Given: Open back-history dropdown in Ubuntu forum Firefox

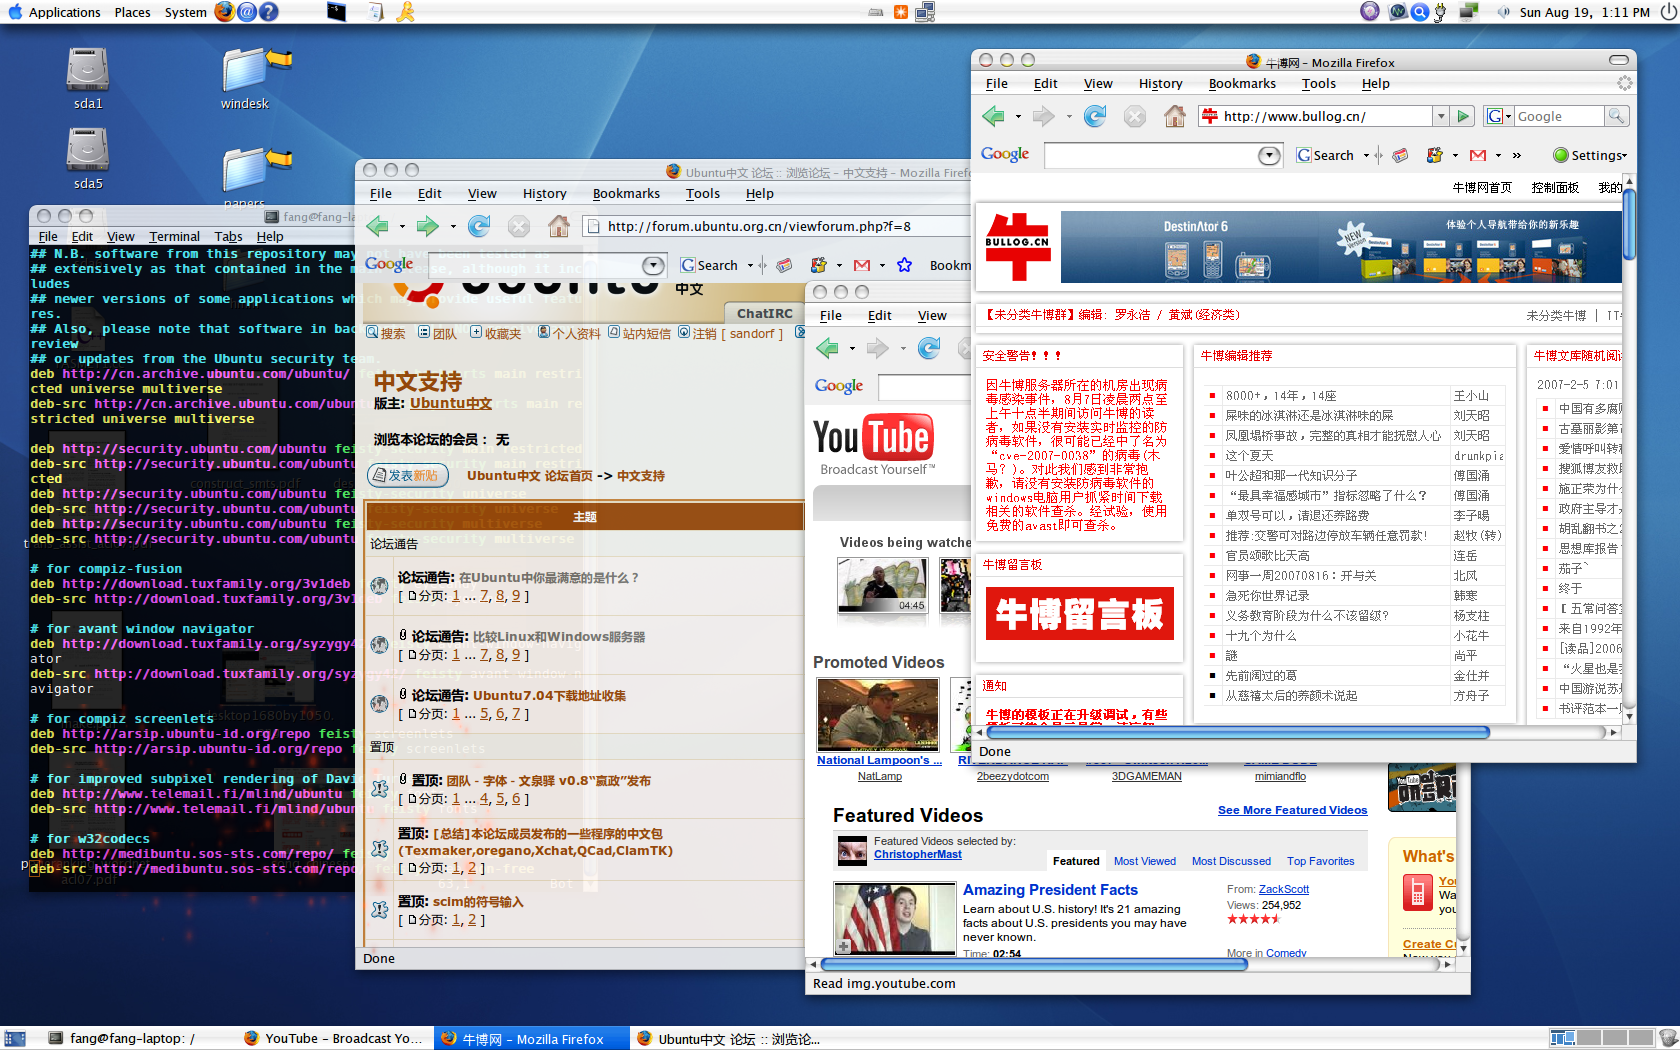Looking at the screenshot, I should click(402, 227).
